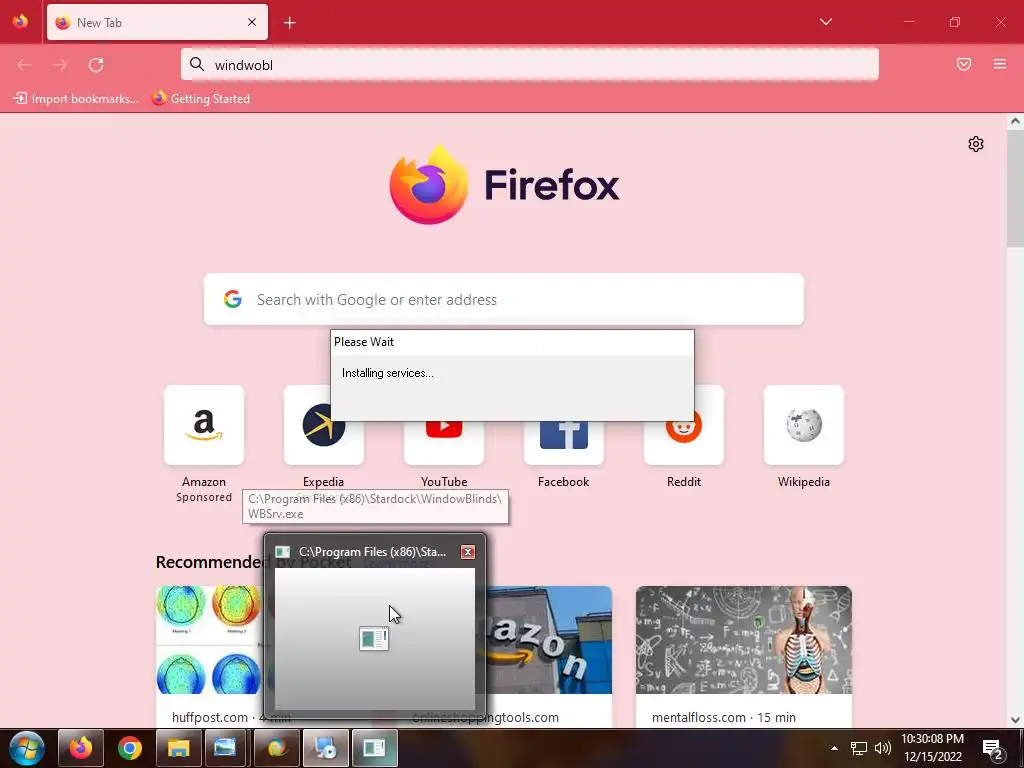Click the WBSrv.exe preview thumbnail
Image resolution: width=1024 pixels, height=768 pixels.
pos(375,639)
